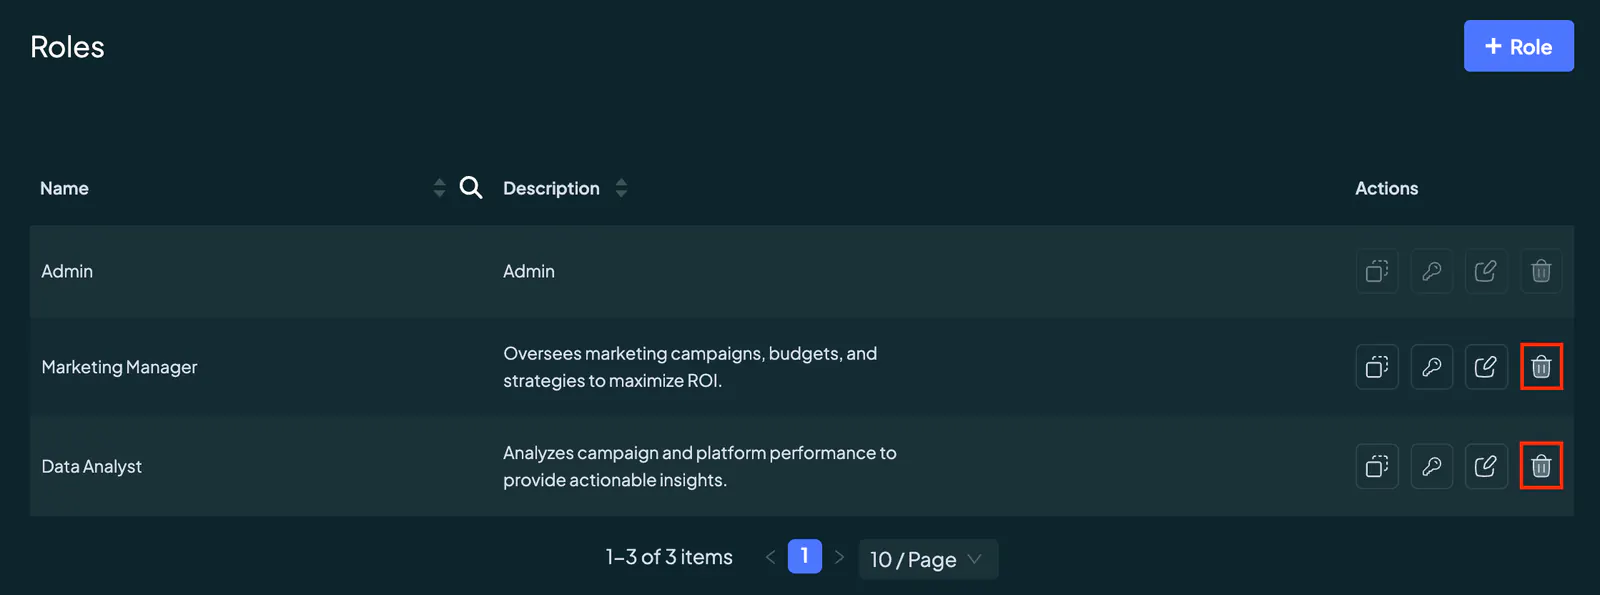The width and height of the screenshot is (1600, 595).
Task: Edit the Data Analyst role
Action: 1486,466
